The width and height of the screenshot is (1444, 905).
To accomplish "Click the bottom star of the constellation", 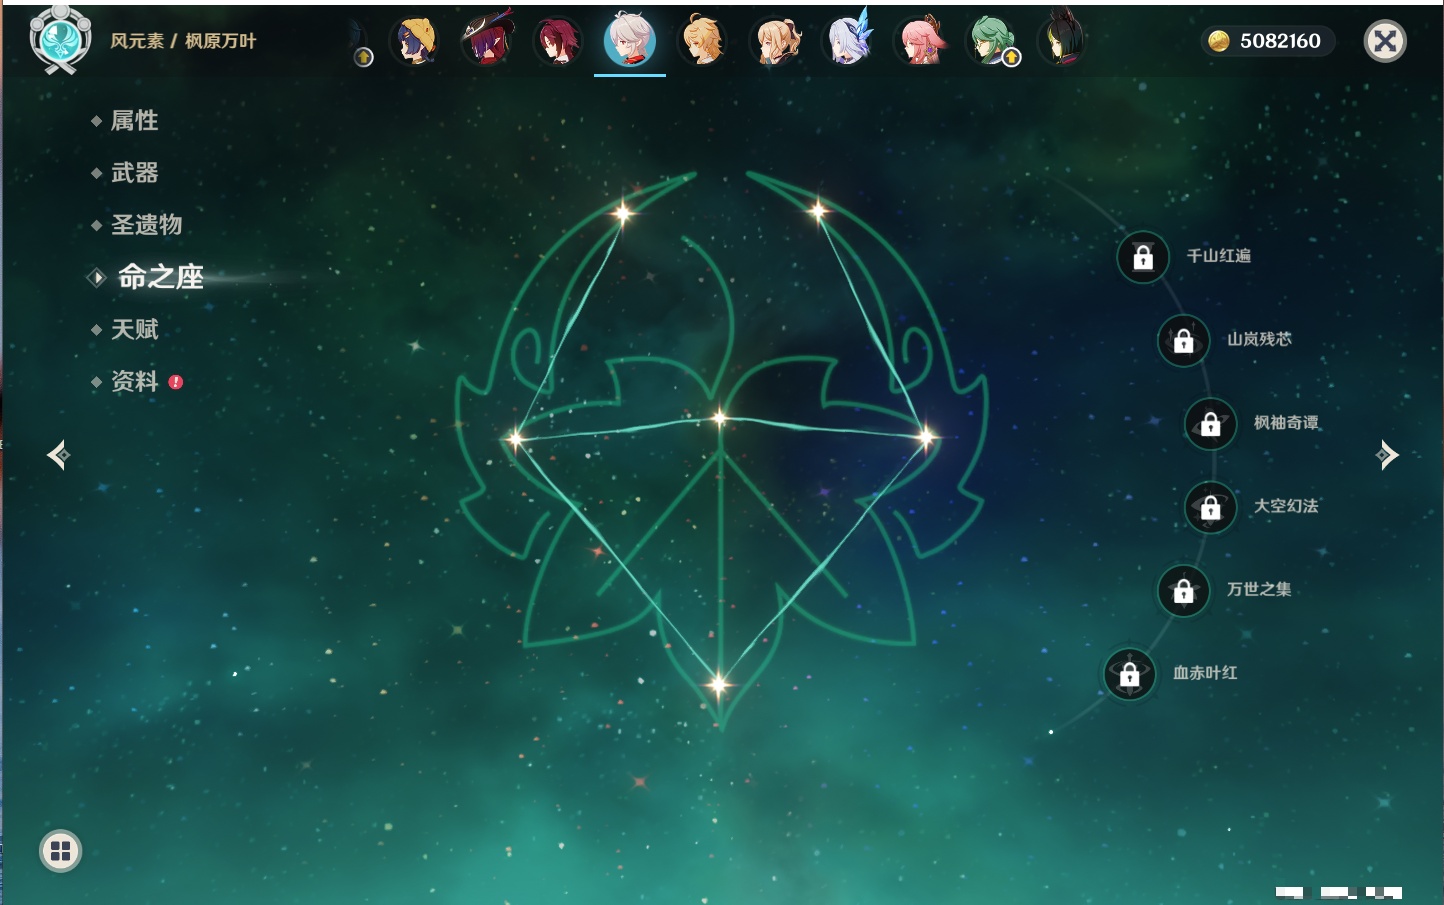I will [x=718, y=685].
